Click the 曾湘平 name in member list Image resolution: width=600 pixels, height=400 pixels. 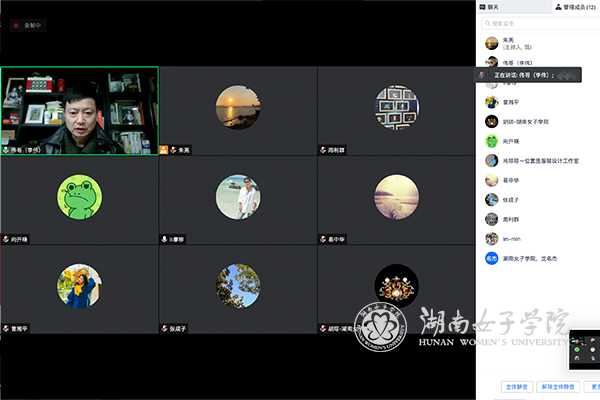[511, 102]
